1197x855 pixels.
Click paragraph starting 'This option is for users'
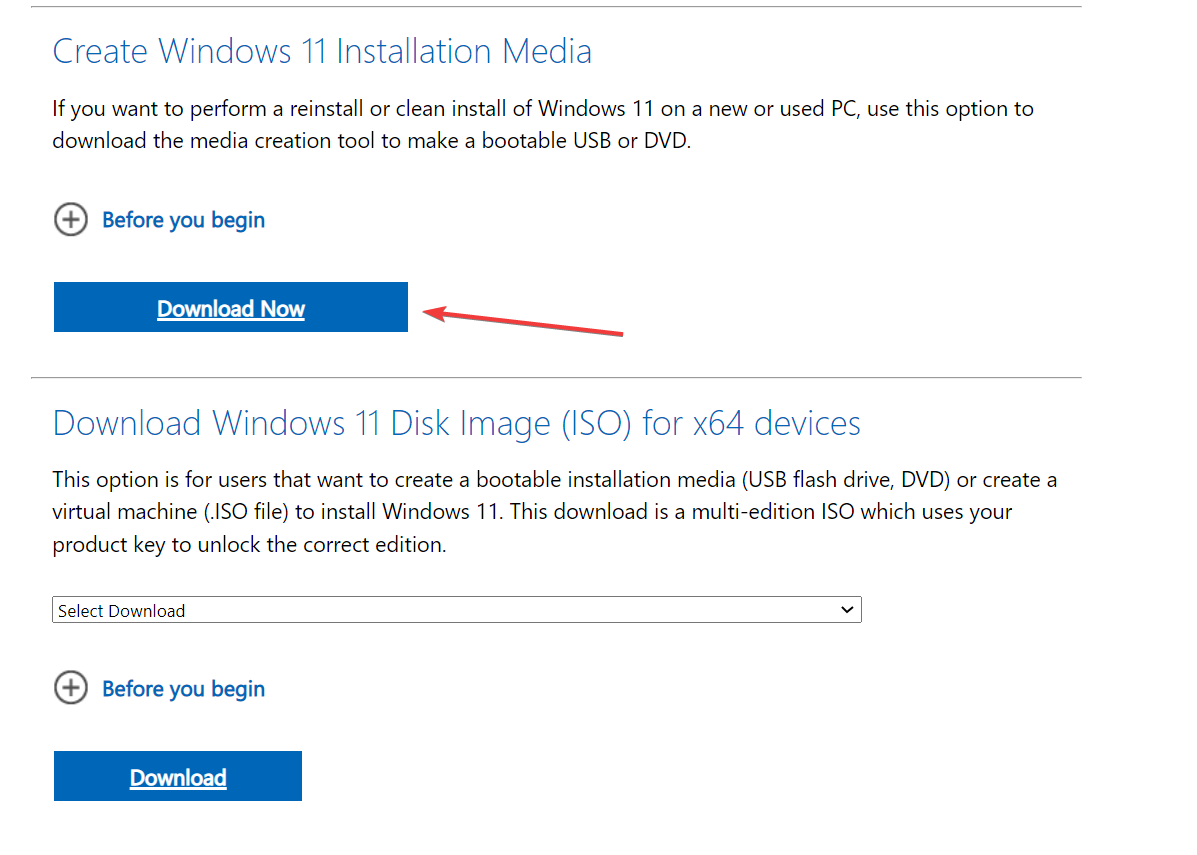click(554, 512)
